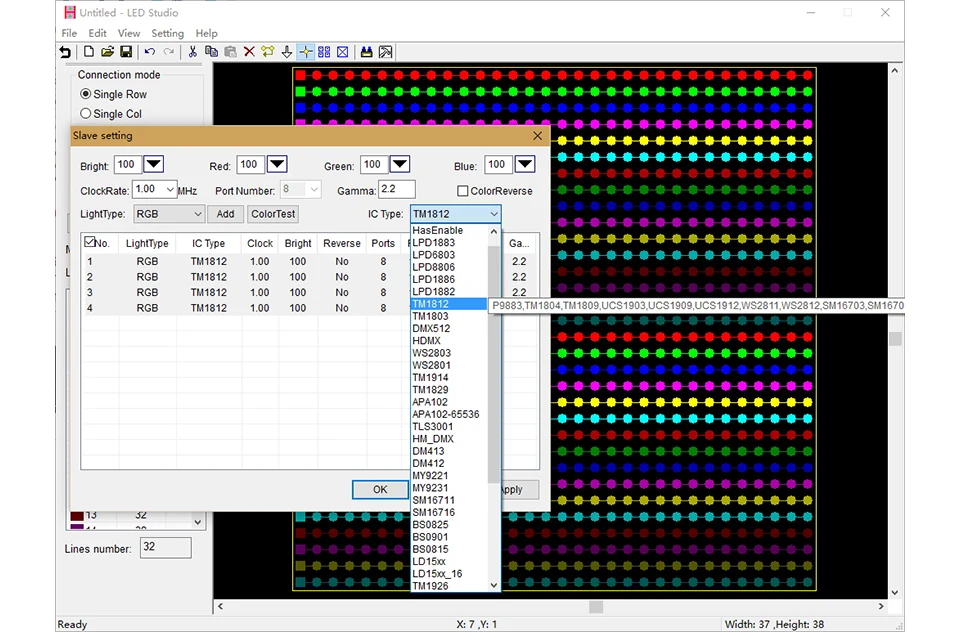Click the Open folder toolbar icon
960x632 pixels.
pyautogui.click(x=108, y=52)
